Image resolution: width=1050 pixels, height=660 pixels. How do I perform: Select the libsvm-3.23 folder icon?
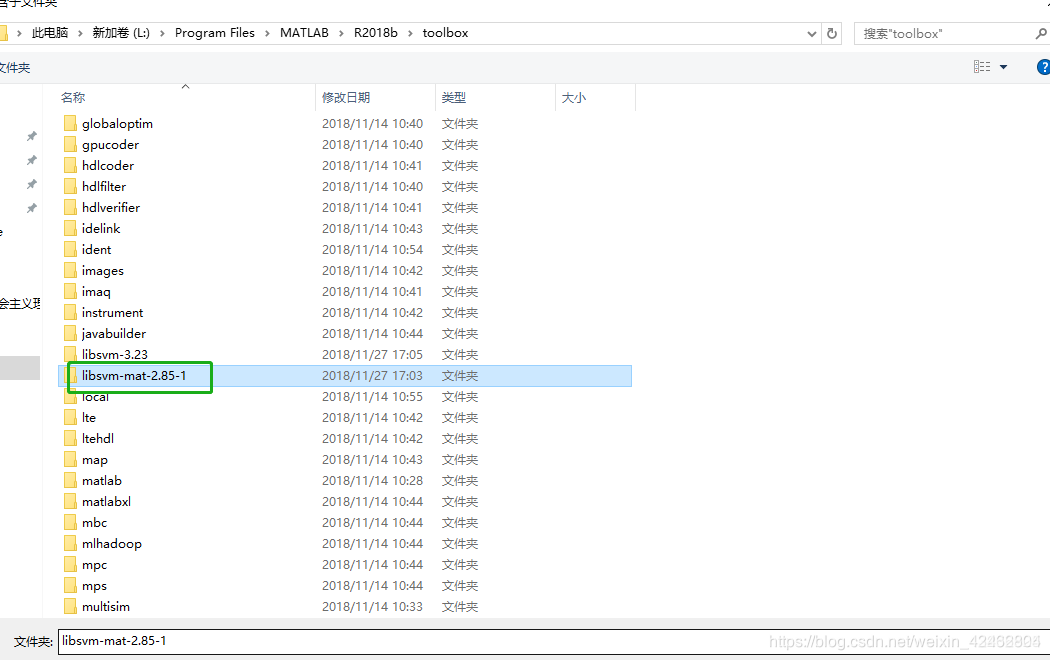[x=70, y=354]
